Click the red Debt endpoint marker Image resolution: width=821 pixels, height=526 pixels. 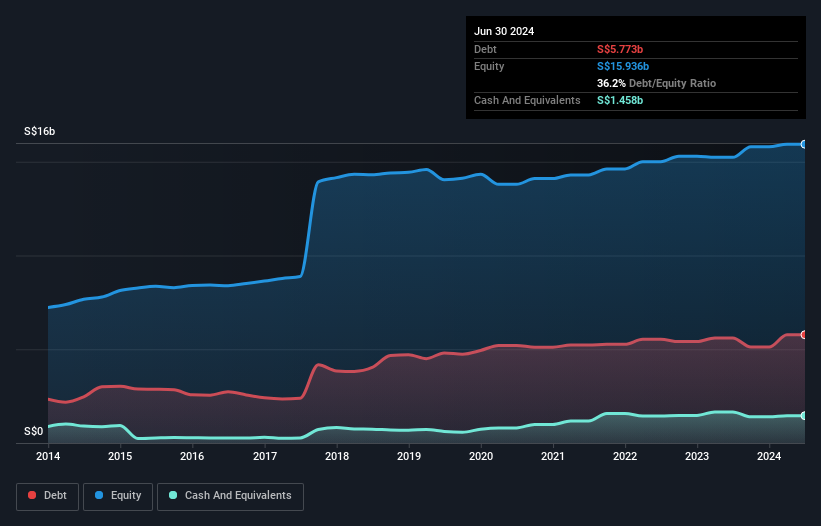pos(804,334)
